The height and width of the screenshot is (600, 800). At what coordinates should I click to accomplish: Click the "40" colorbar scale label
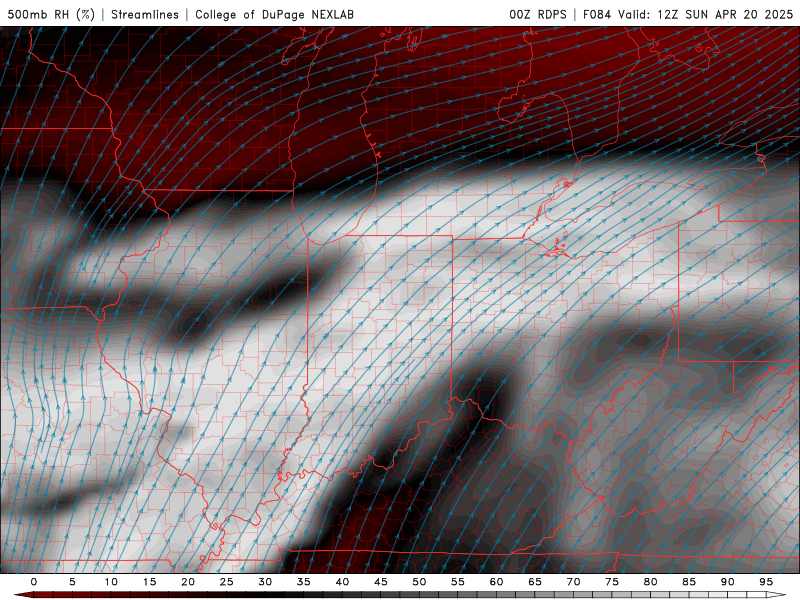(x=342, y=582)
